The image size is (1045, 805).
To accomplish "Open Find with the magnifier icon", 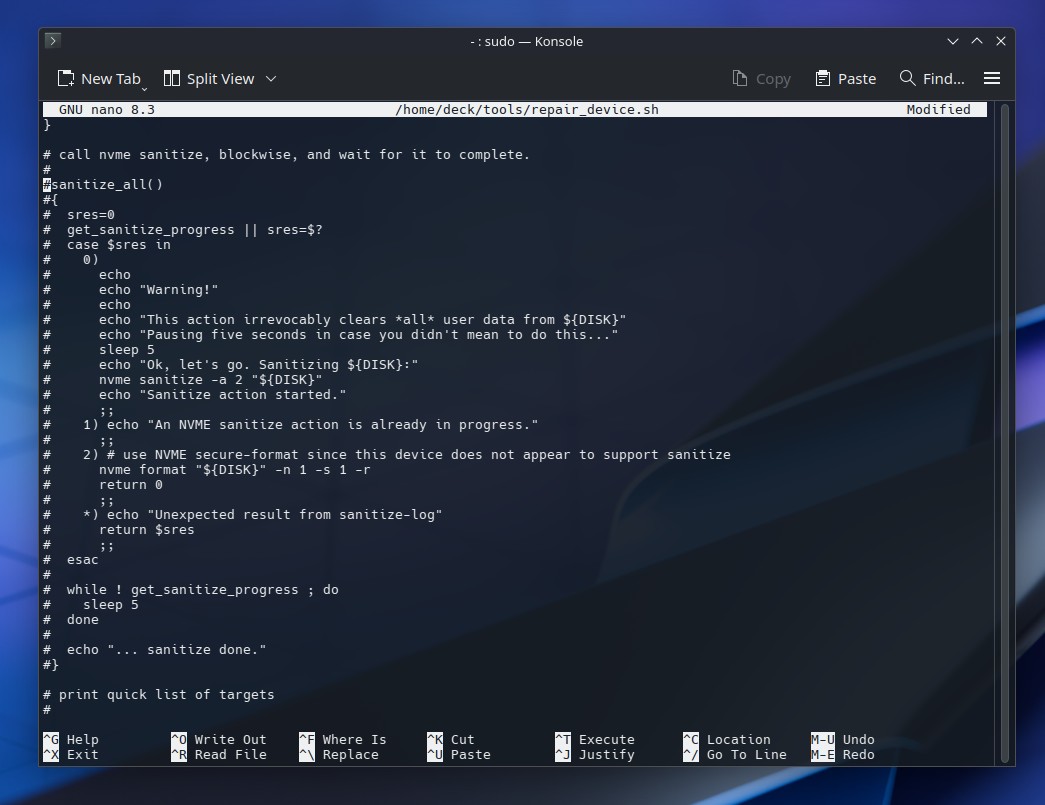I will (906, 78).
